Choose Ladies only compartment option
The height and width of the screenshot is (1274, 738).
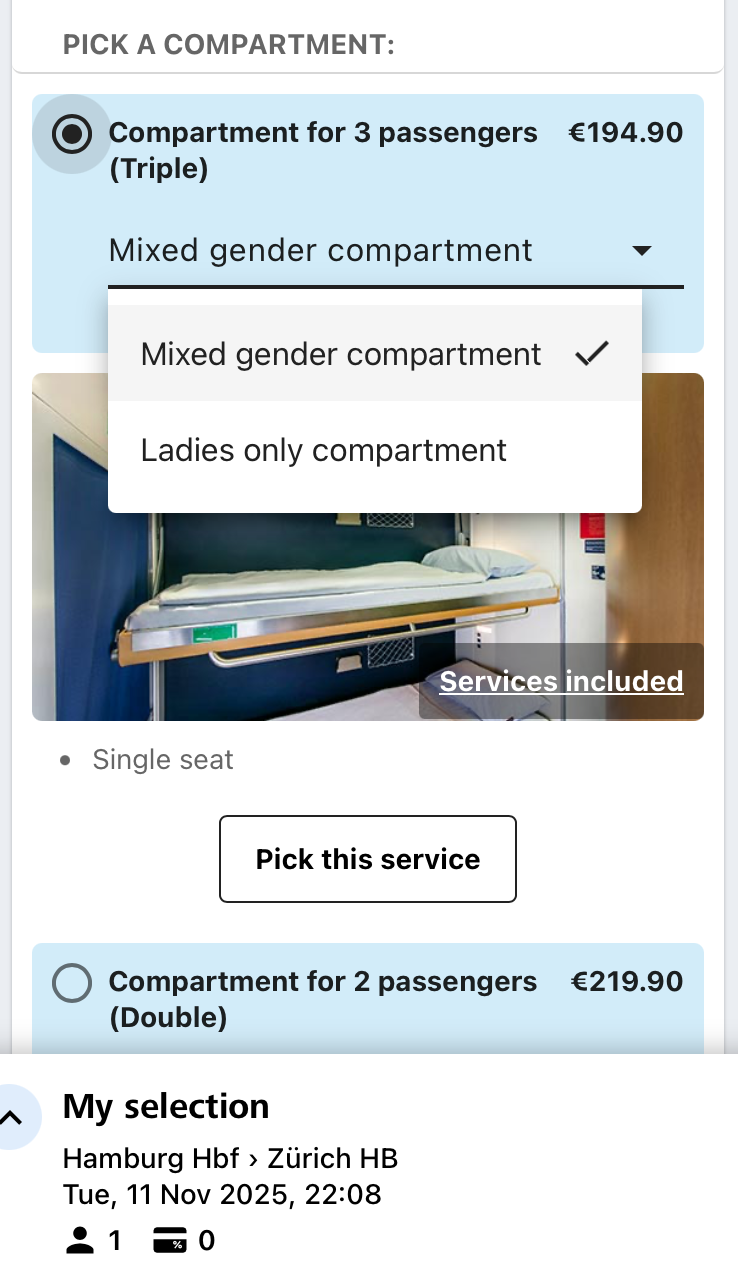(x=324, y=451)
